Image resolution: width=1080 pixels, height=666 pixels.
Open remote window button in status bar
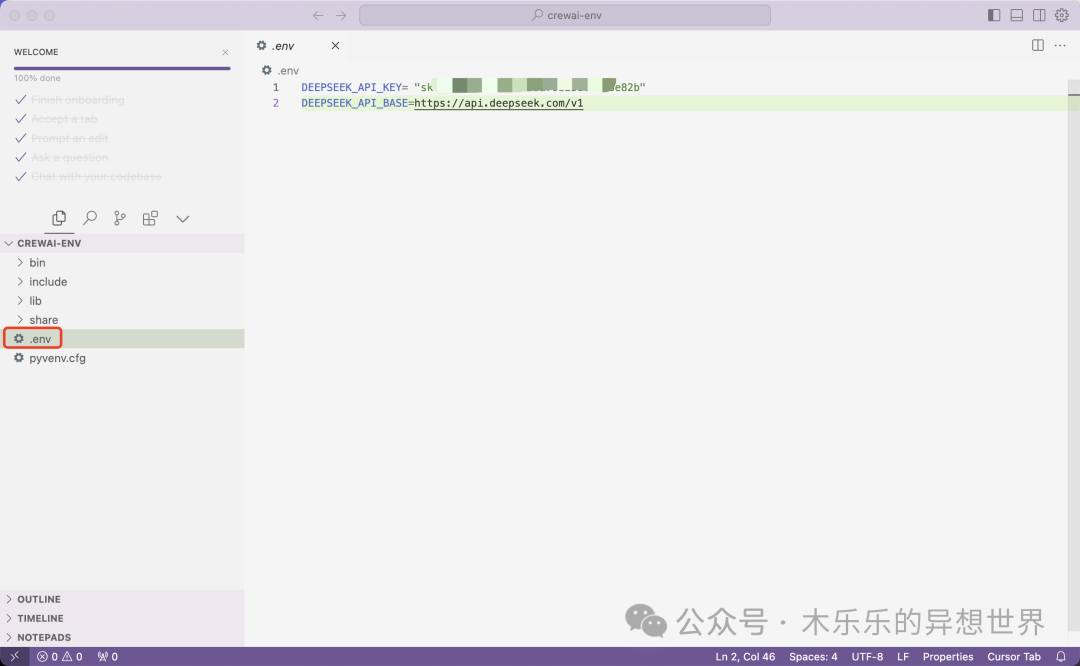[14, 656]
